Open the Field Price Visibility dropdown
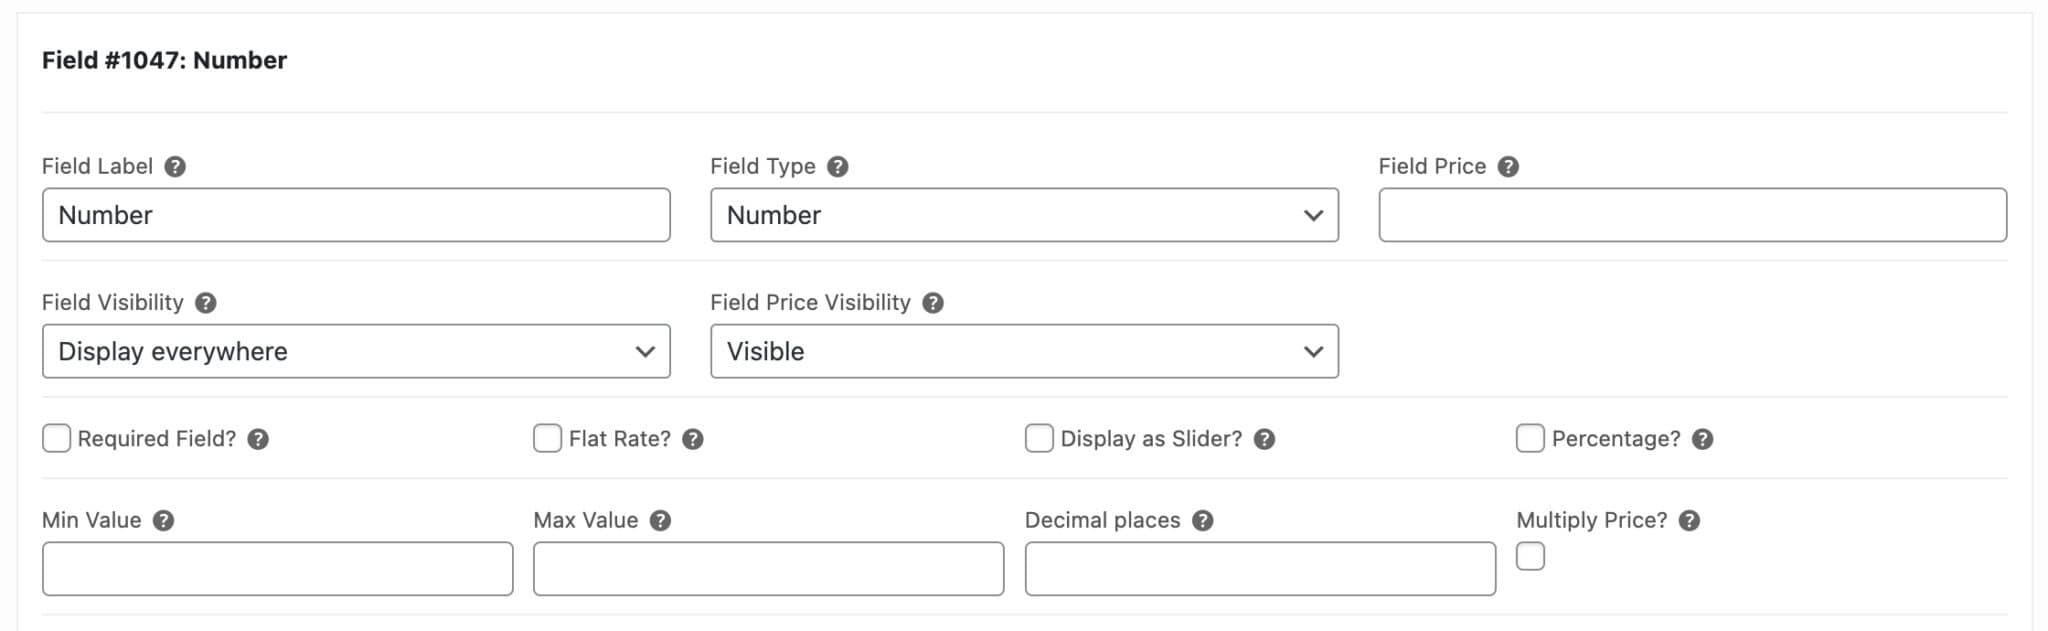 [1024, 351]
